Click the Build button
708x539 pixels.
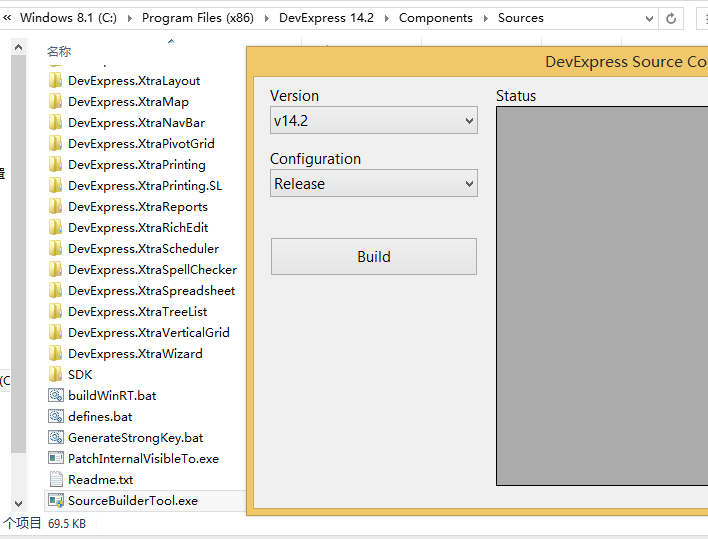[374, 256]
